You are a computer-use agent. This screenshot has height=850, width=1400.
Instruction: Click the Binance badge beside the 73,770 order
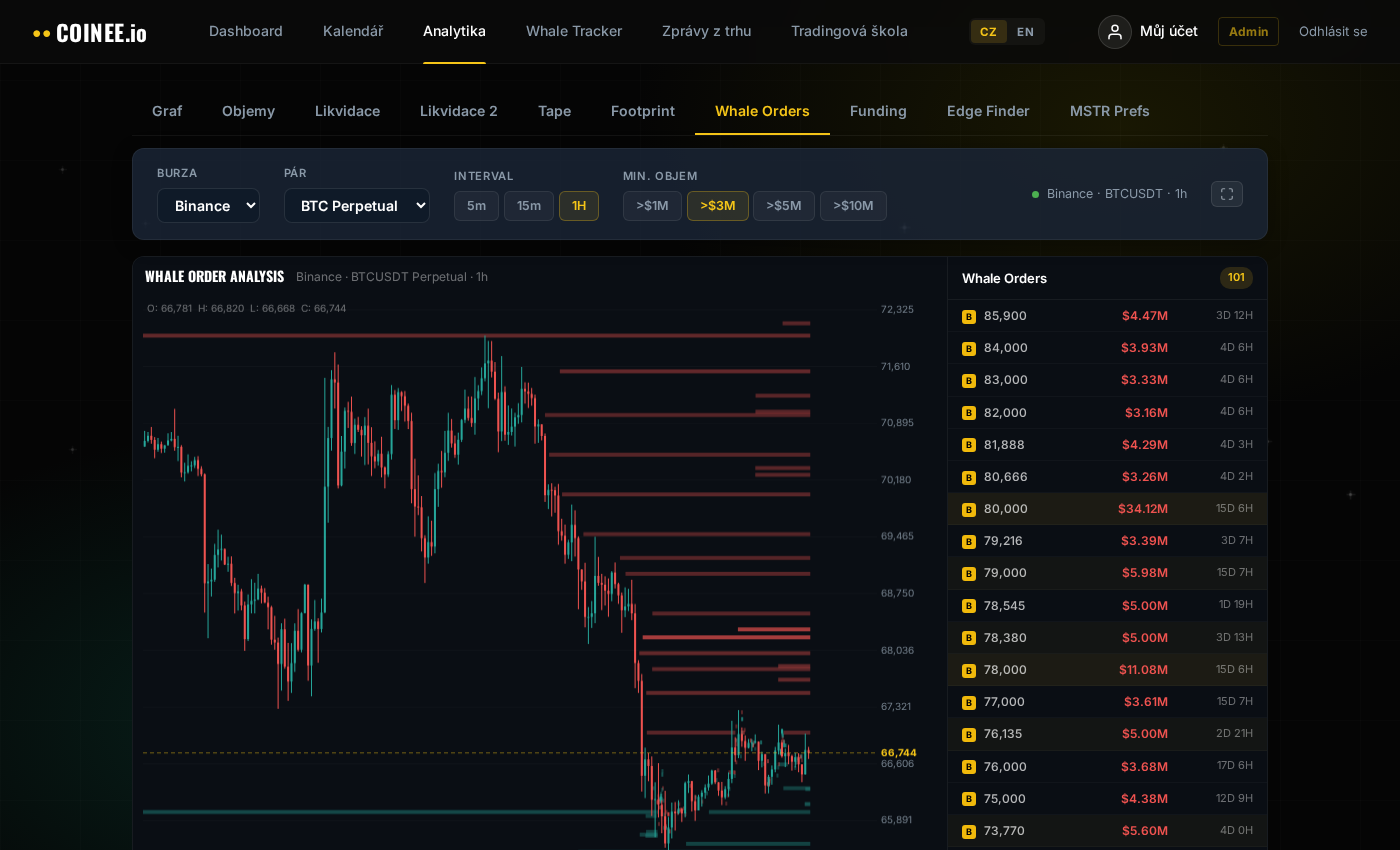coord(969,831)
